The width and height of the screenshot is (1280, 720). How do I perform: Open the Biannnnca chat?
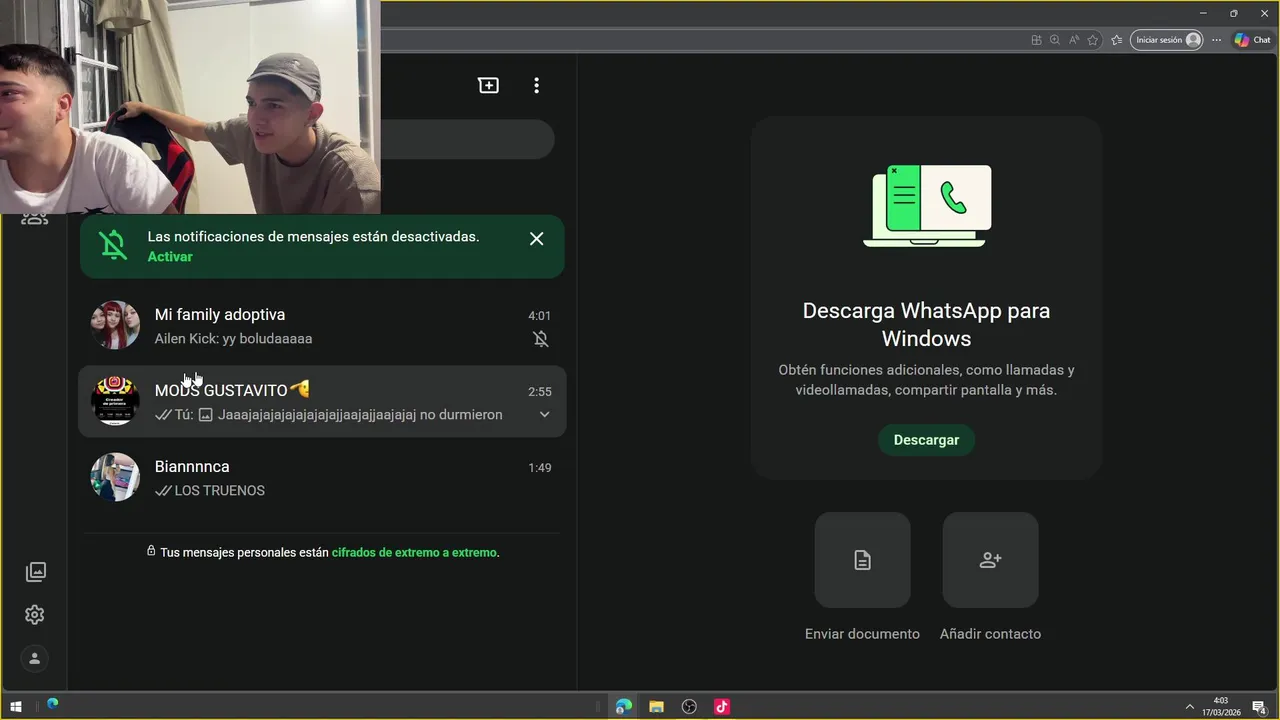tap(322, 478)
